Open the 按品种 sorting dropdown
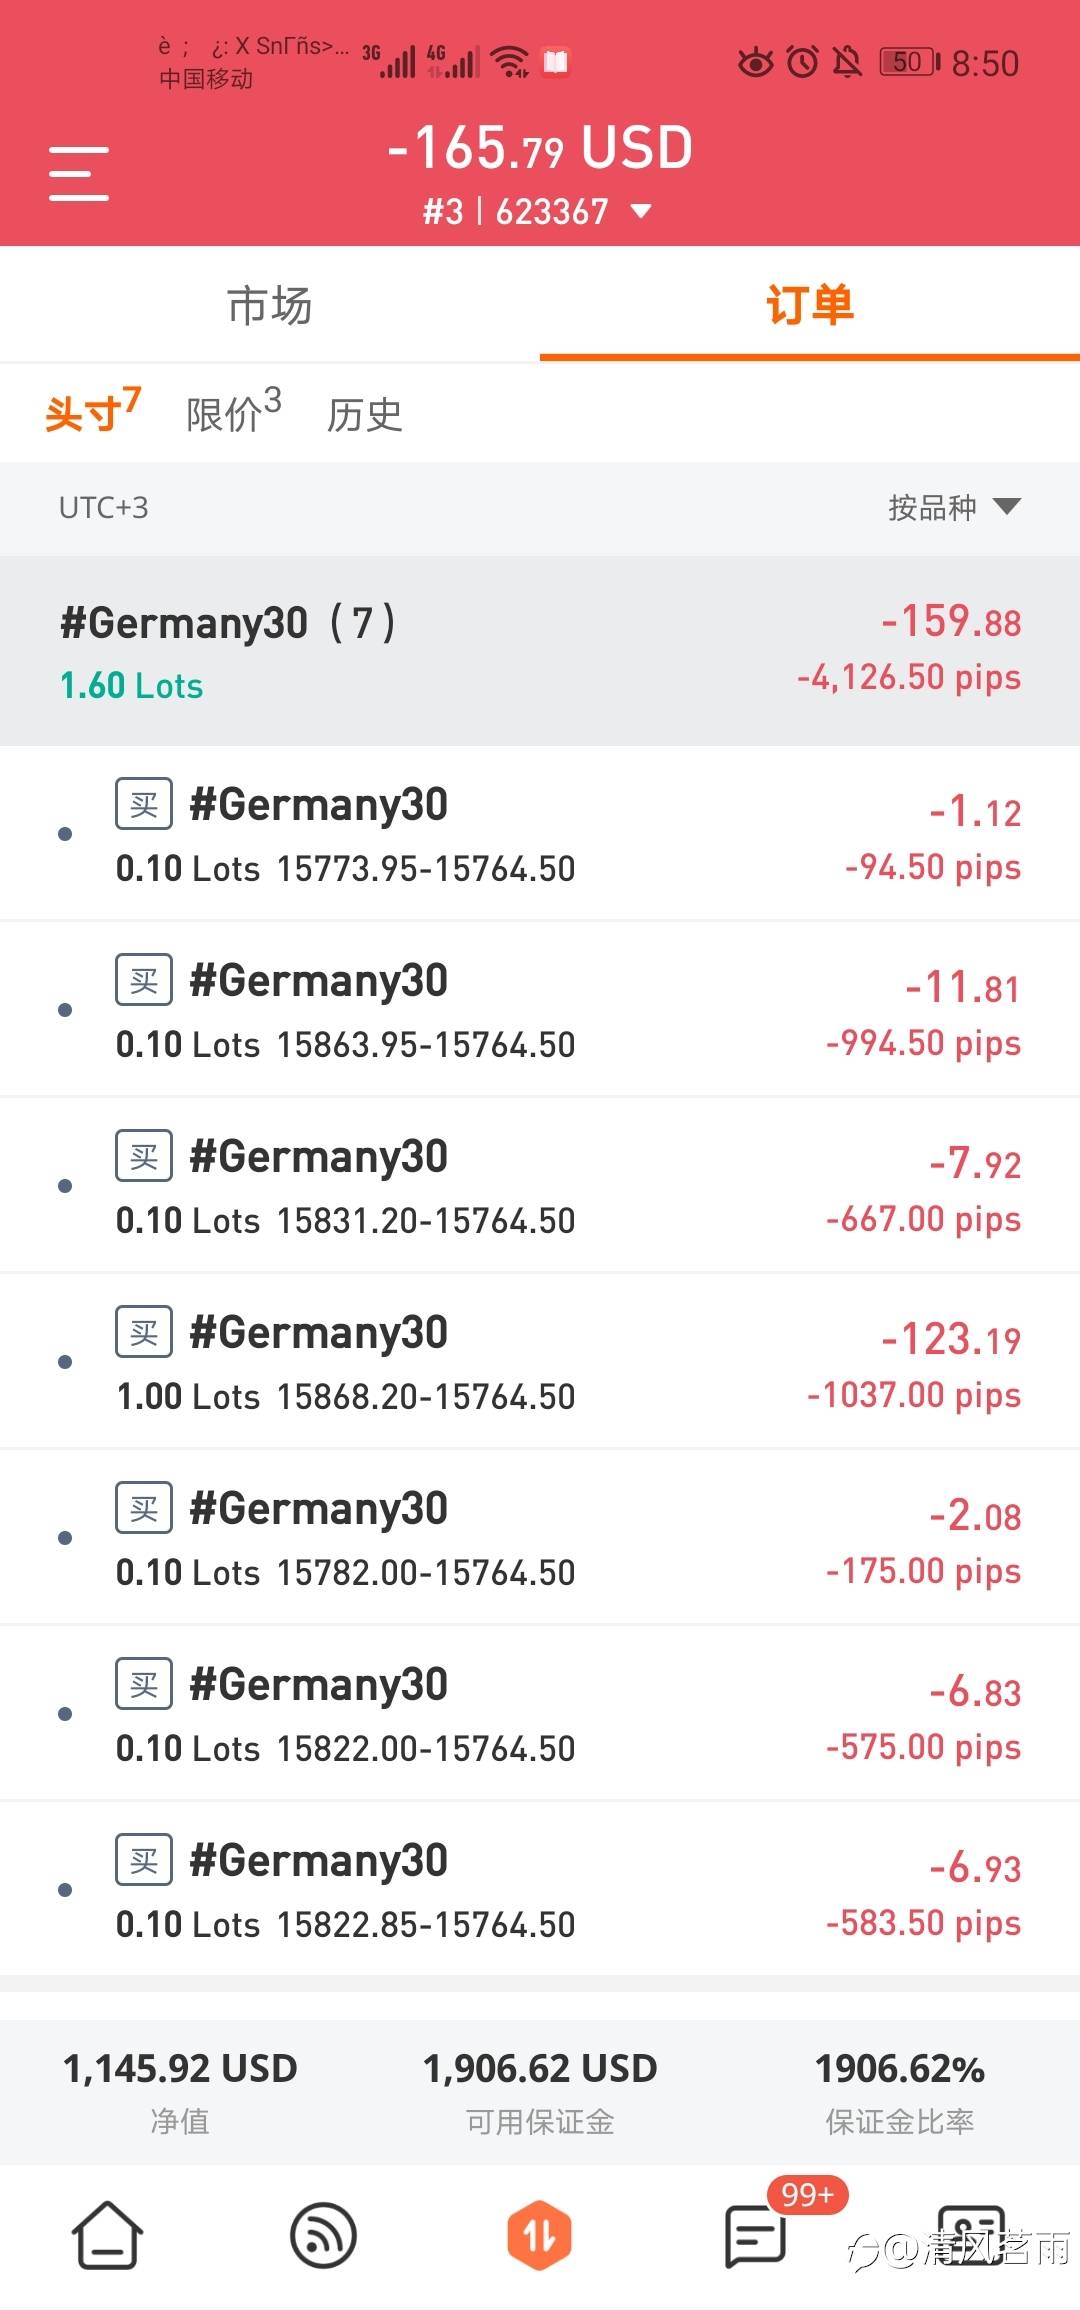The height and width of the screenshot is (2310, 1080). tap(953, 508)
